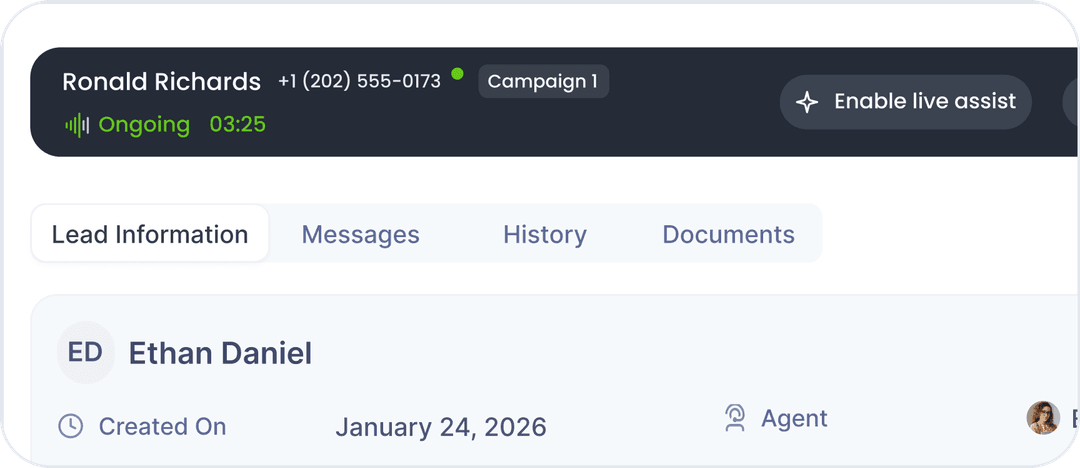Click the clock icon beside Created On
The width and height of the screenshot is (1080, 468).
[x=70, y=427]
